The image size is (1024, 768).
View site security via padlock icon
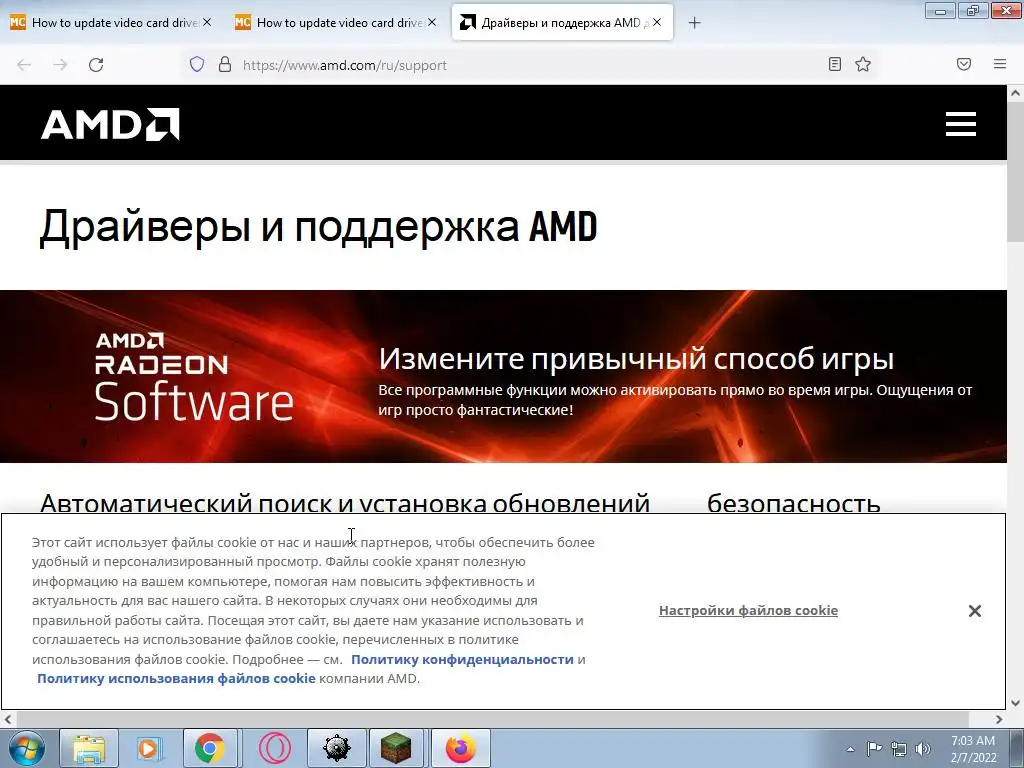click(x=225, y=64)
